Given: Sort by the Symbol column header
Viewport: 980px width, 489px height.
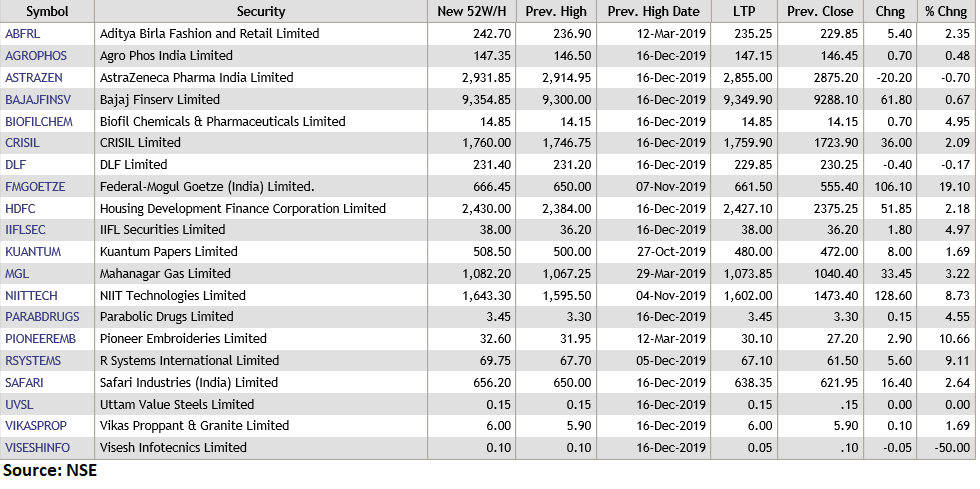Looking at the screenshot, I should coord(47,12).
